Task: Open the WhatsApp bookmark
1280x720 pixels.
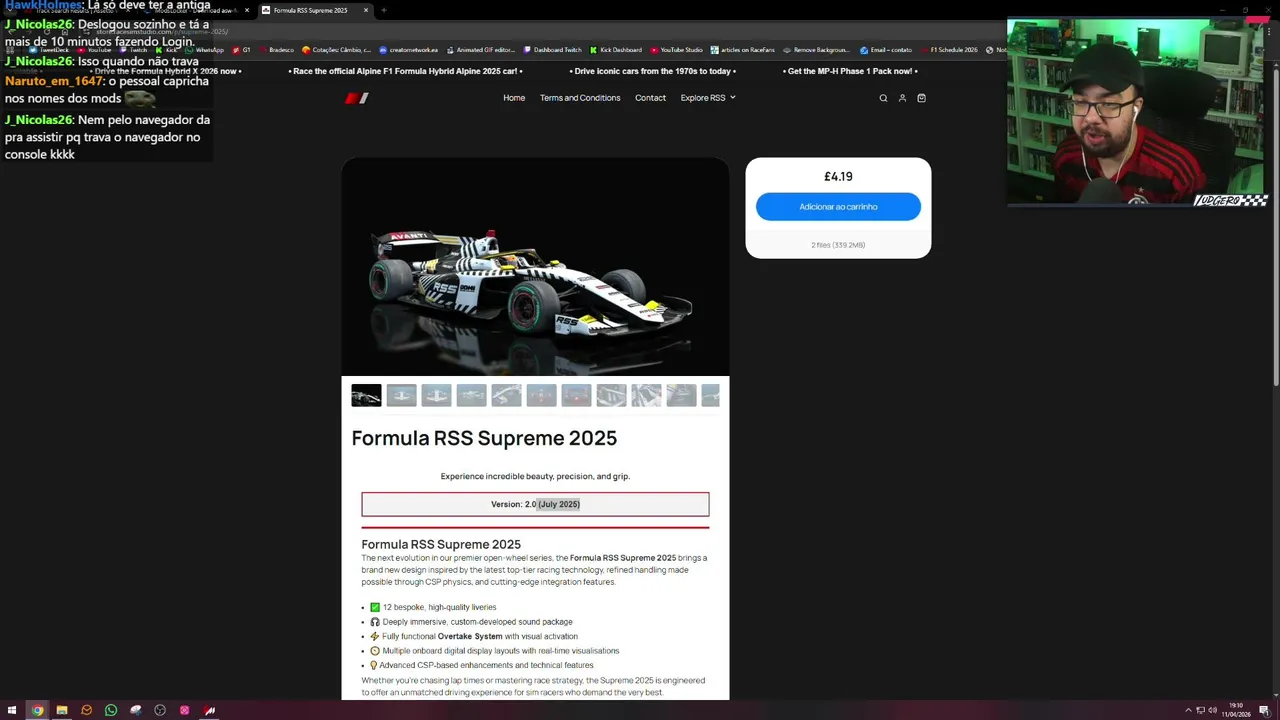Action: coord(204,49)
